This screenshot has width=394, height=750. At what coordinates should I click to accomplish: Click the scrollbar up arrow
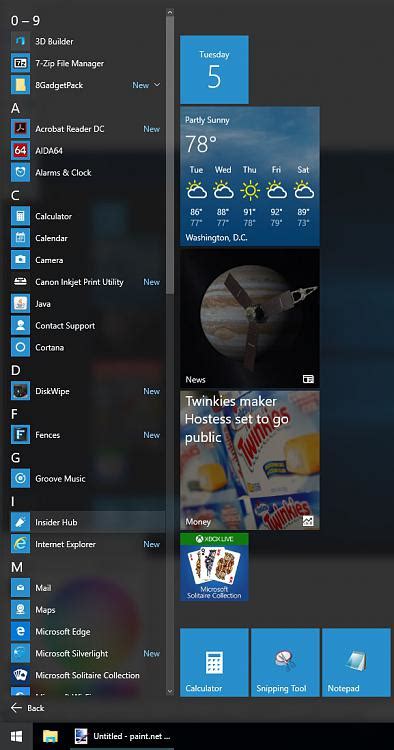[170, 12]
